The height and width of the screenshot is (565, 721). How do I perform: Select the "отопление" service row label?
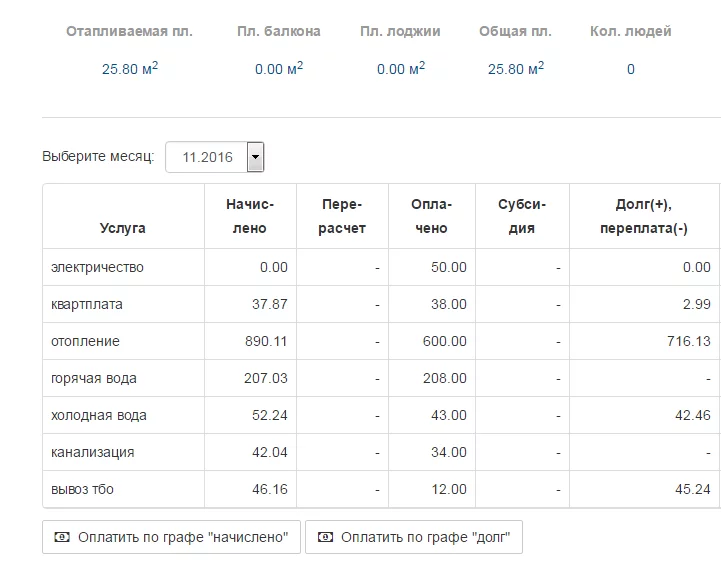point(85,341)
